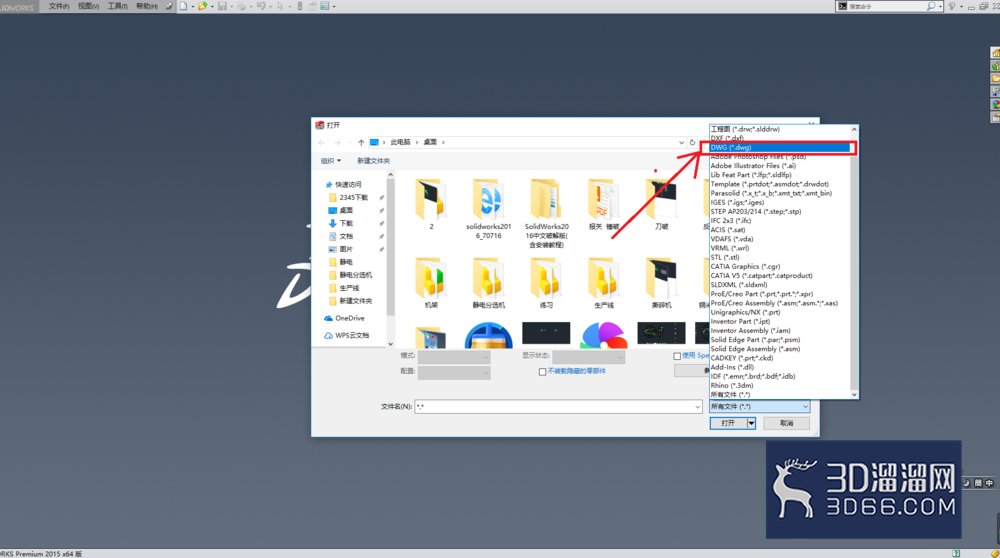Open the file type combo box 所有文件

(760, 407)
